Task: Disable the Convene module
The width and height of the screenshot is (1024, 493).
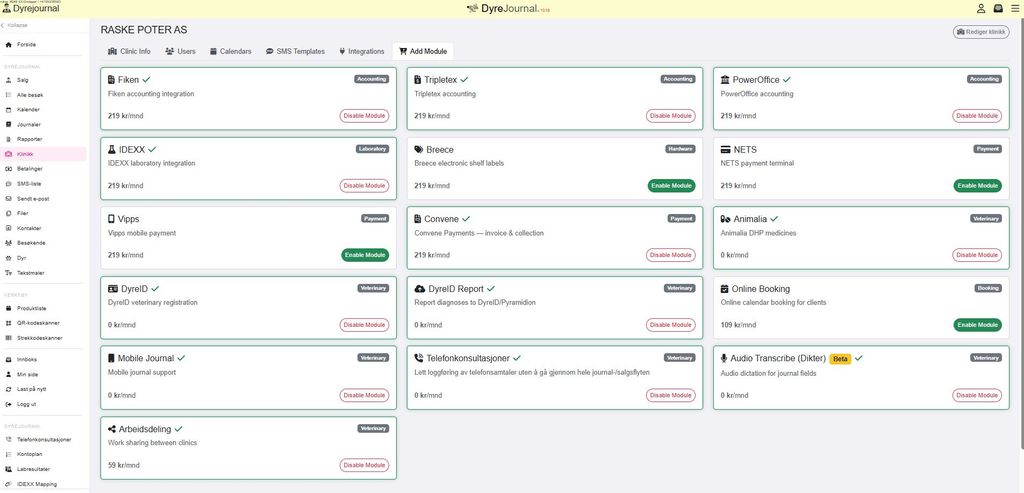Action: 671,255
